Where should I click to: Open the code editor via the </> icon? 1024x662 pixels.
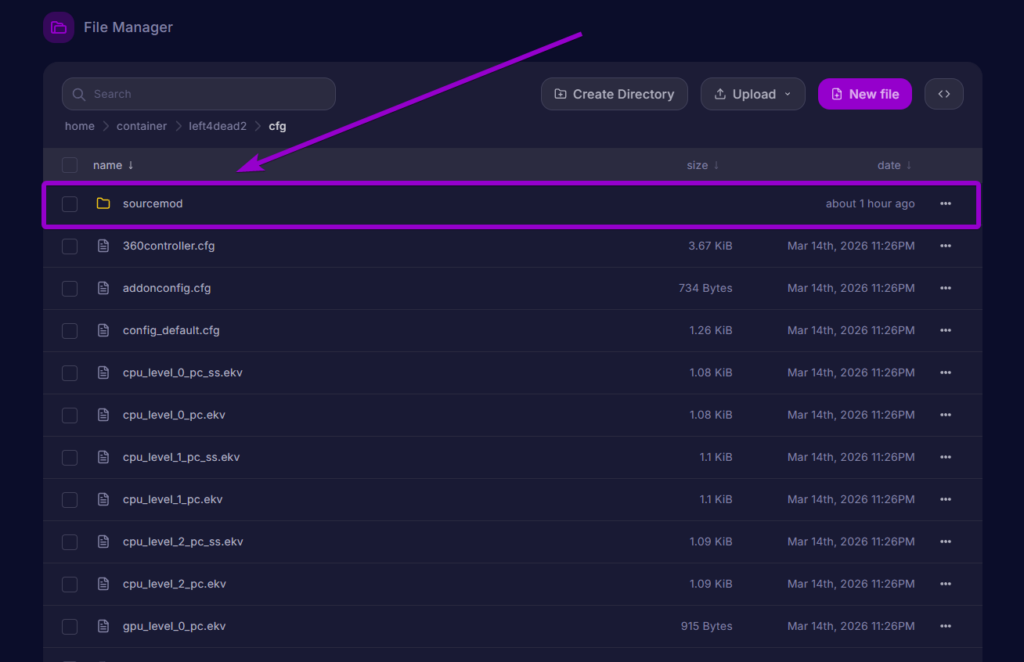pyautogui.click(x=943, y=93)
